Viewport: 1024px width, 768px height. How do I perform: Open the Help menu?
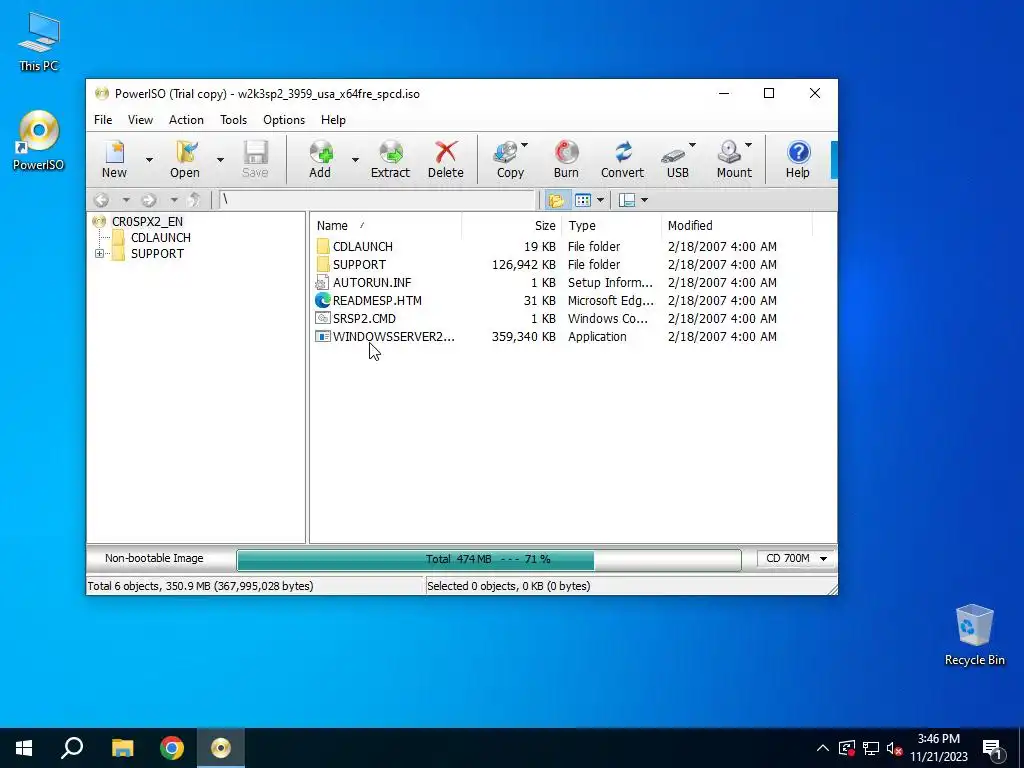coord(333,120)
